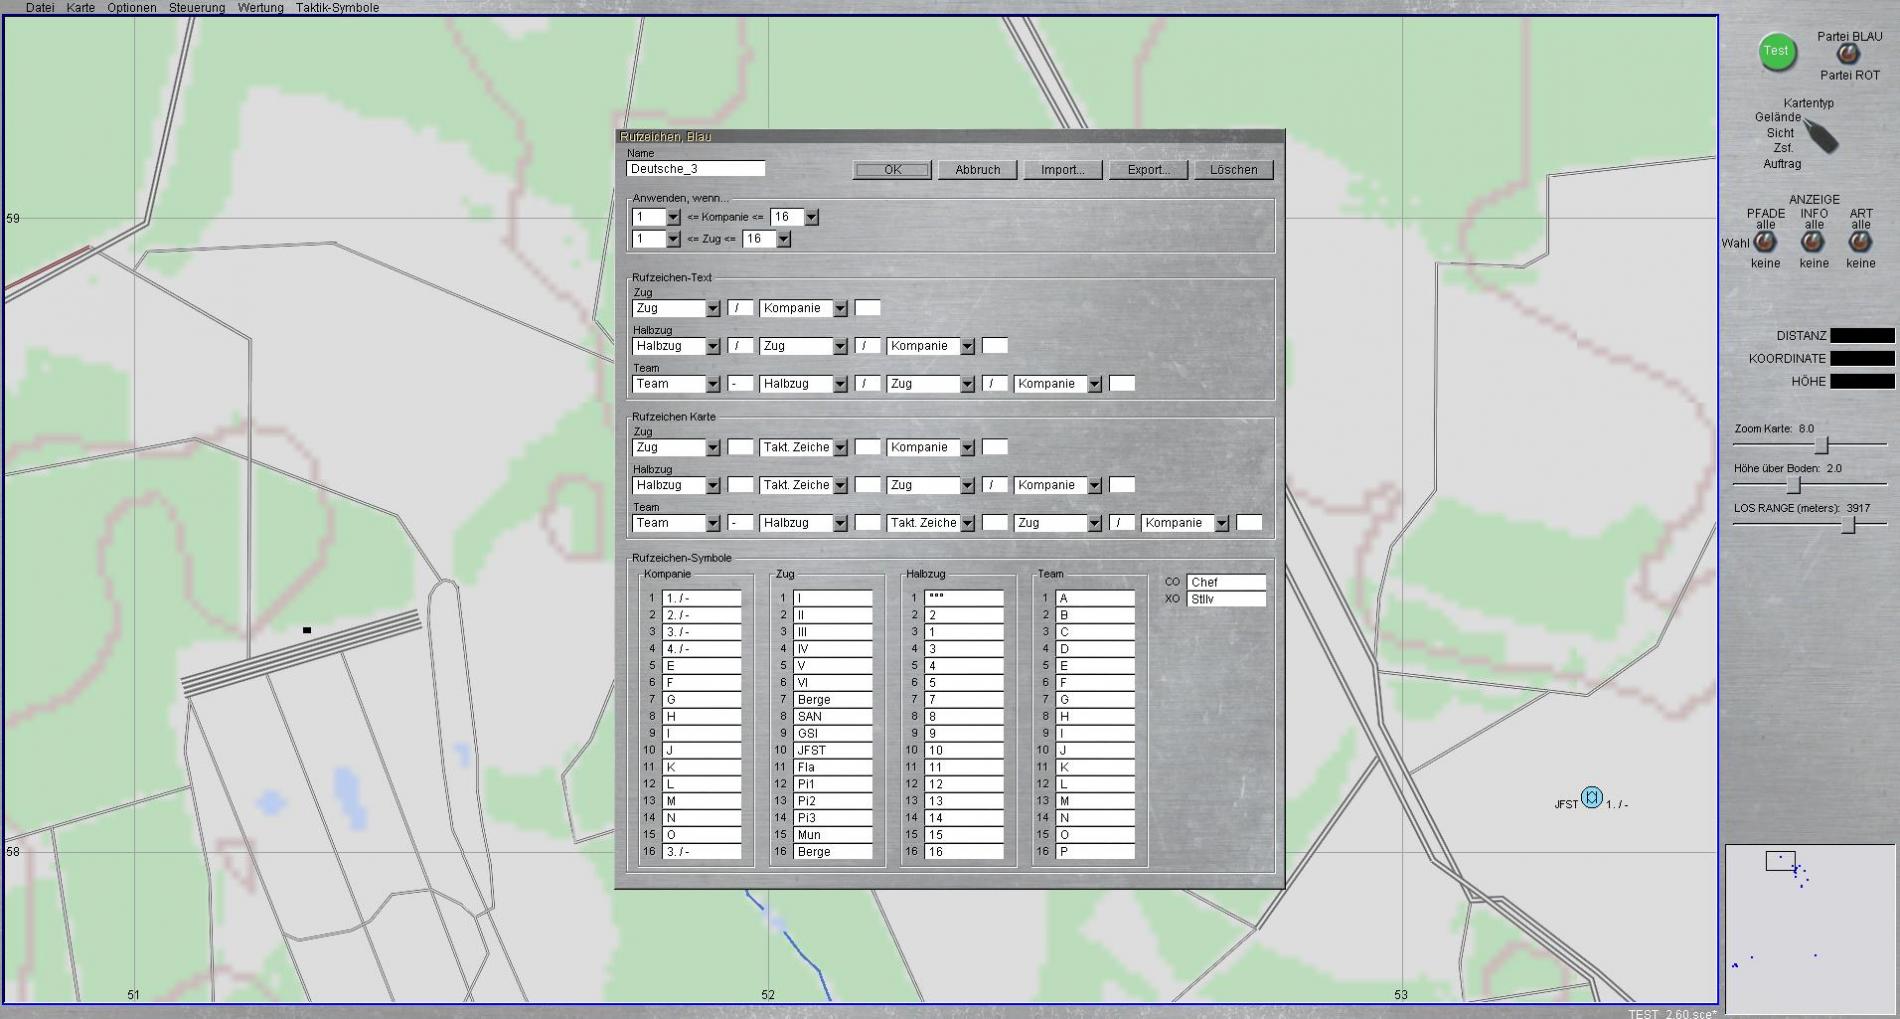Open the Steuerung menu

point(197,8)
